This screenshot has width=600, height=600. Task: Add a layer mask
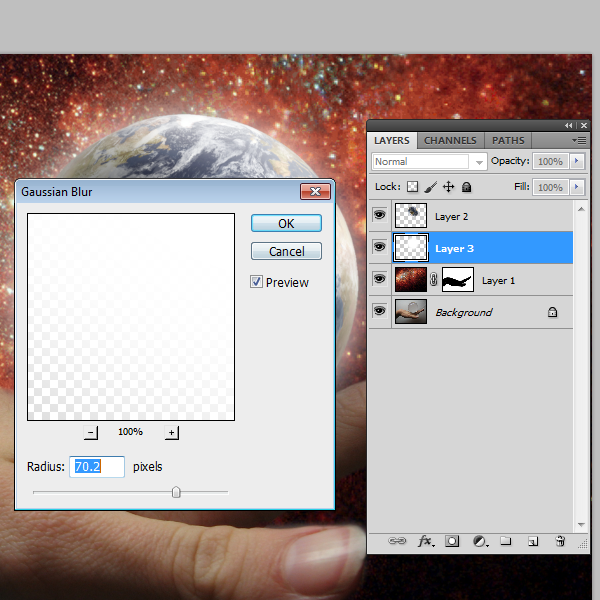coord(452,541)
